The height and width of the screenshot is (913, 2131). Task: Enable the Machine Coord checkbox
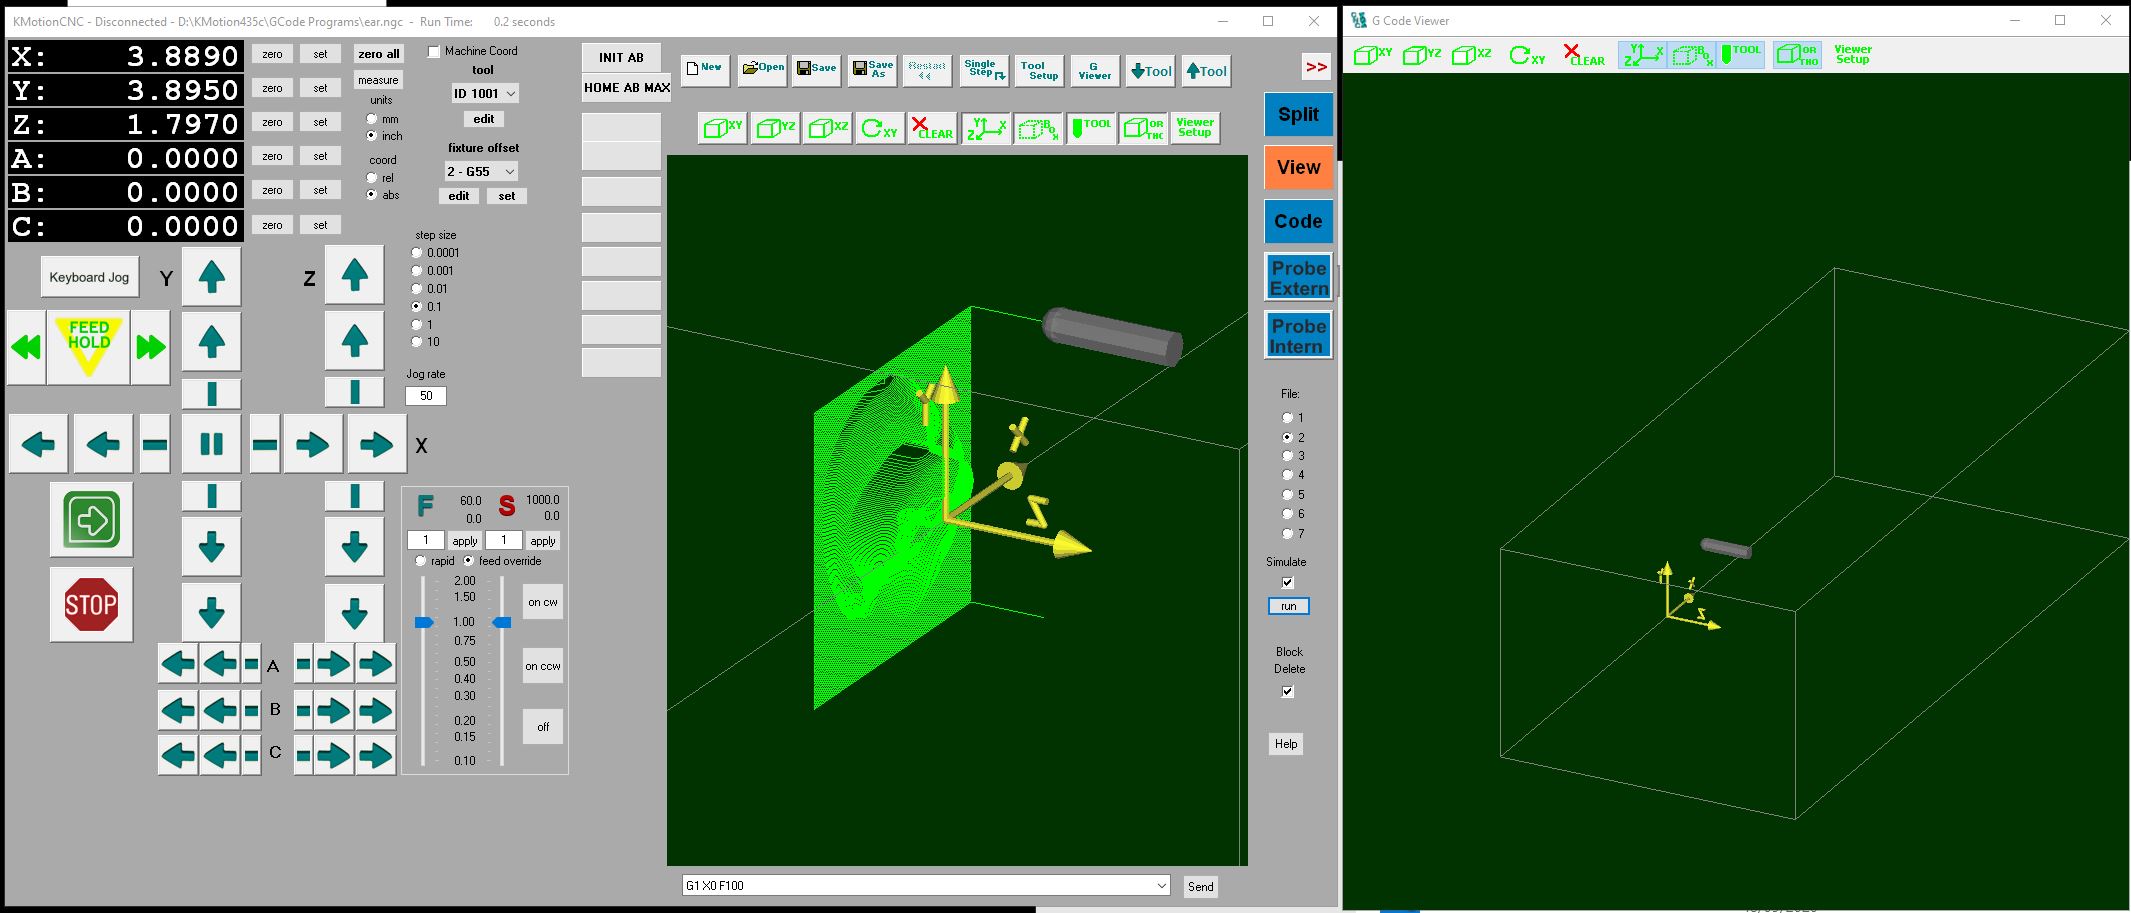tap(434, 51)
